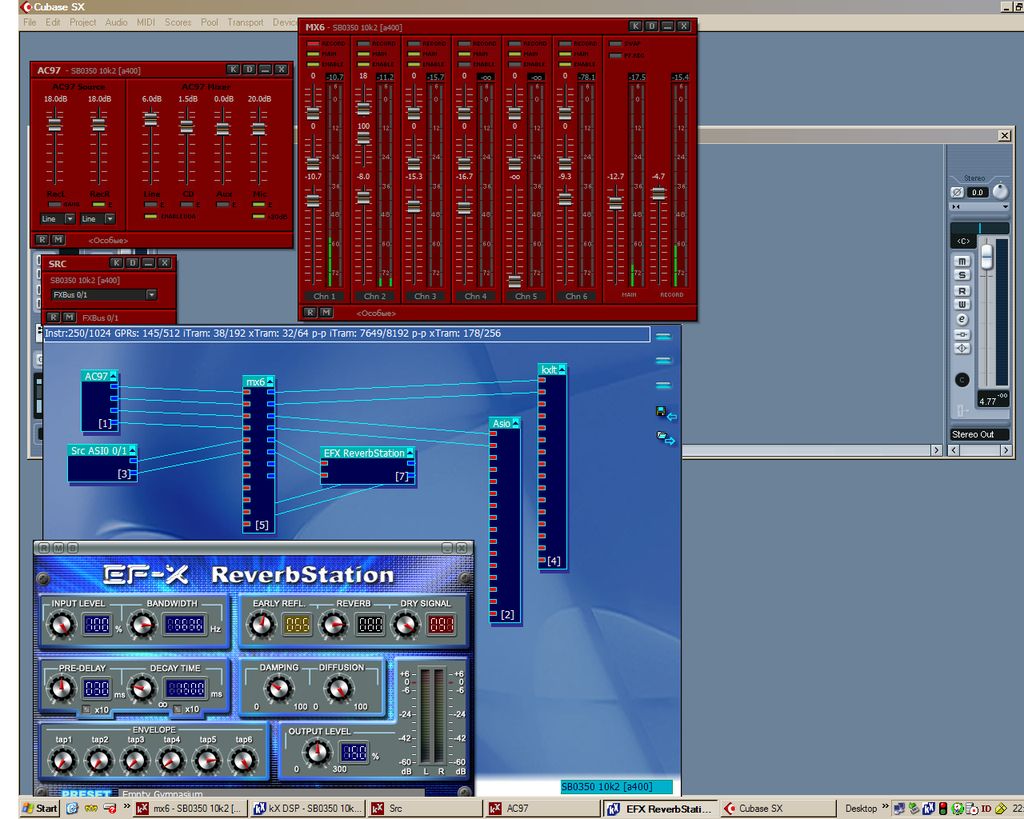Click the Bandwidth Hz value display
1024x819 pixels.
click(184, 625)
